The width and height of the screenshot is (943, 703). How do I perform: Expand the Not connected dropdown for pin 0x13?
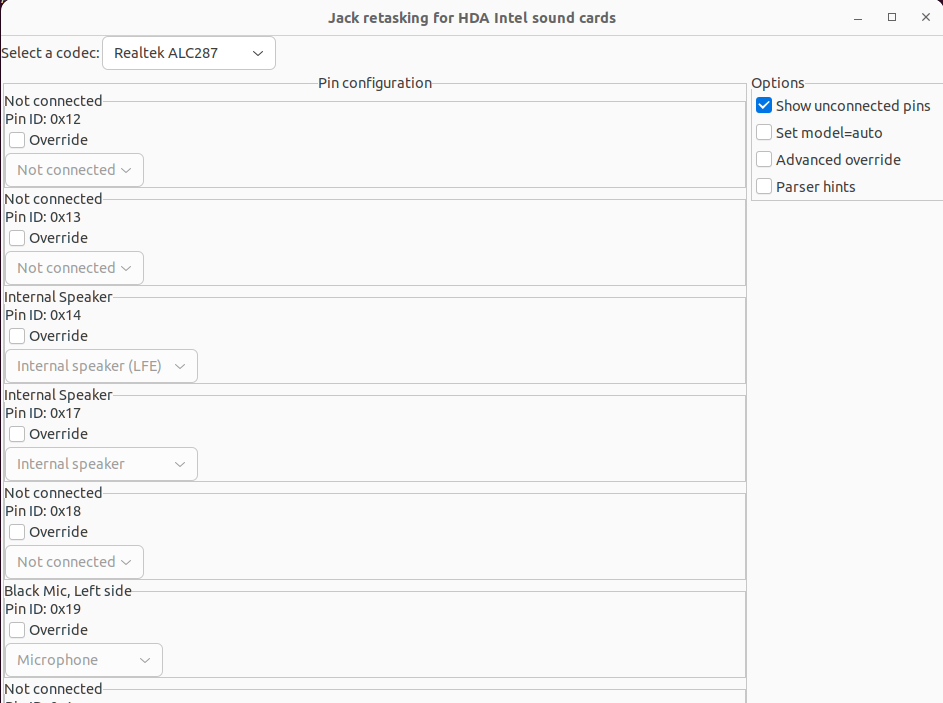74,268
